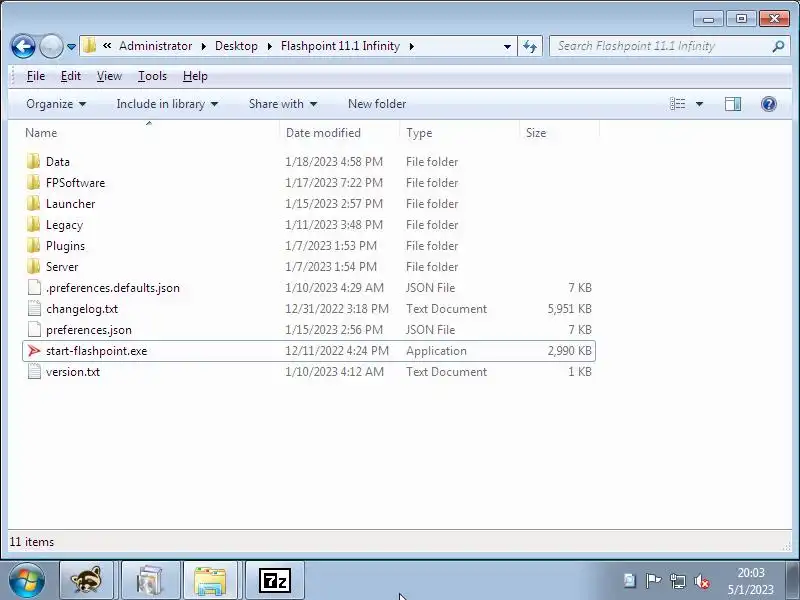Image resolution: width=800 pixels, height=600 pixels.
Task: Click the Change your view icon
Action: point(678,104)
